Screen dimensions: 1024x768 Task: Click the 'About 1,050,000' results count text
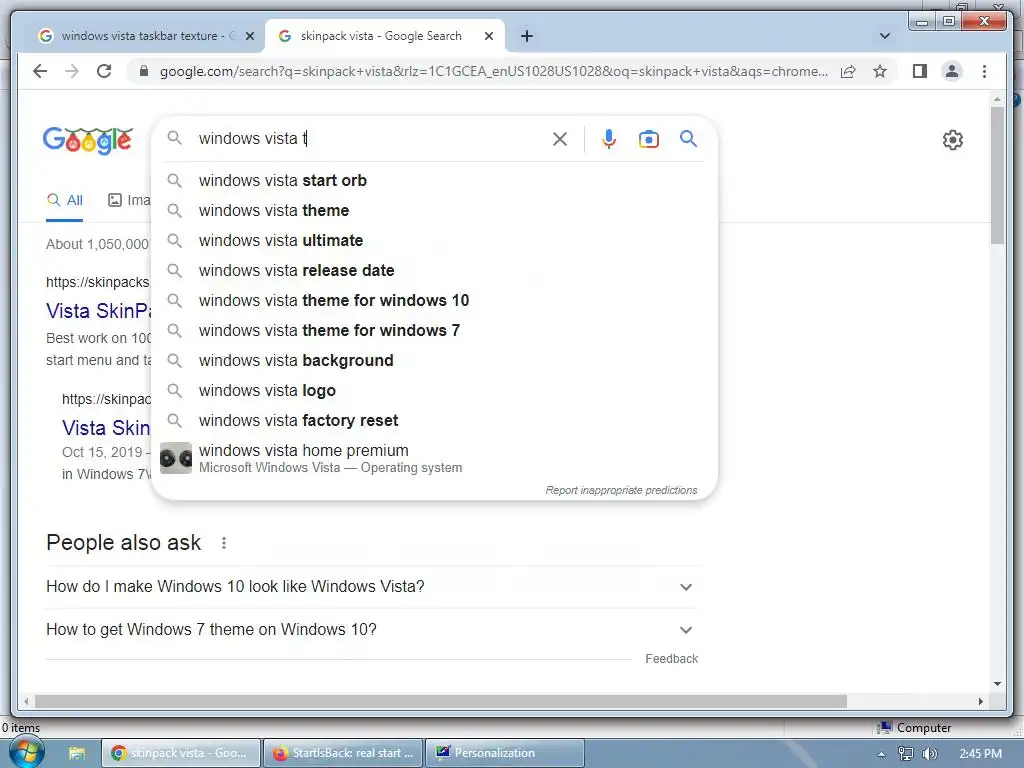97,244
